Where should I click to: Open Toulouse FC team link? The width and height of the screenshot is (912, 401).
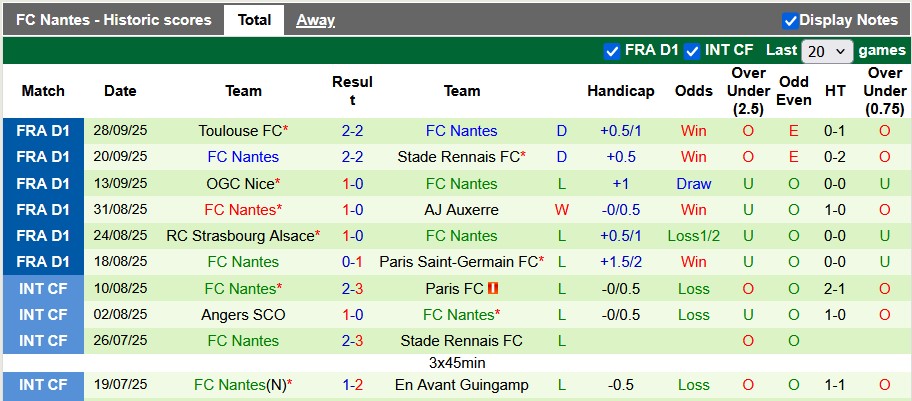(x=240, y=131)
